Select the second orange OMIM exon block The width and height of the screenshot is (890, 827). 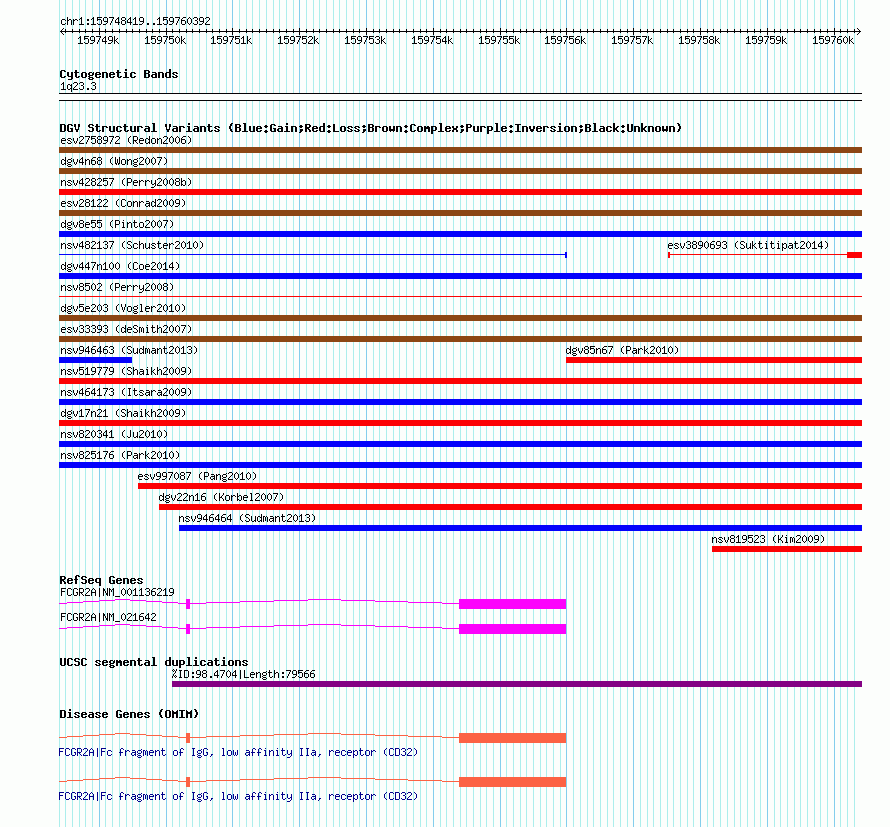pos(513,782)
